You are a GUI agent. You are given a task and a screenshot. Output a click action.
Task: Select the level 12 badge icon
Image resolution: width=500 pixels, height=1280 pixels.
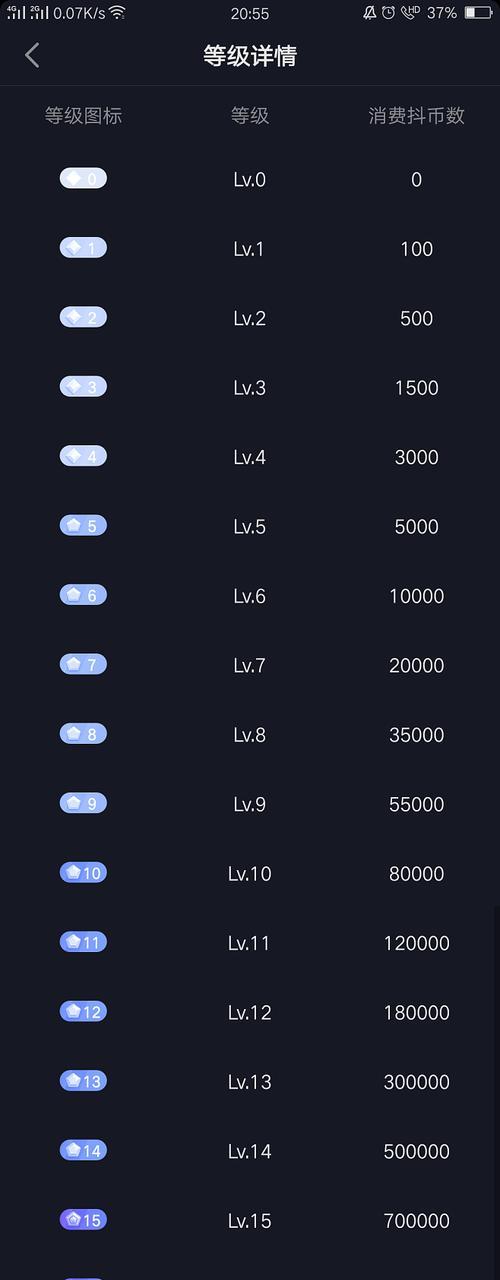click(83, 1012)
